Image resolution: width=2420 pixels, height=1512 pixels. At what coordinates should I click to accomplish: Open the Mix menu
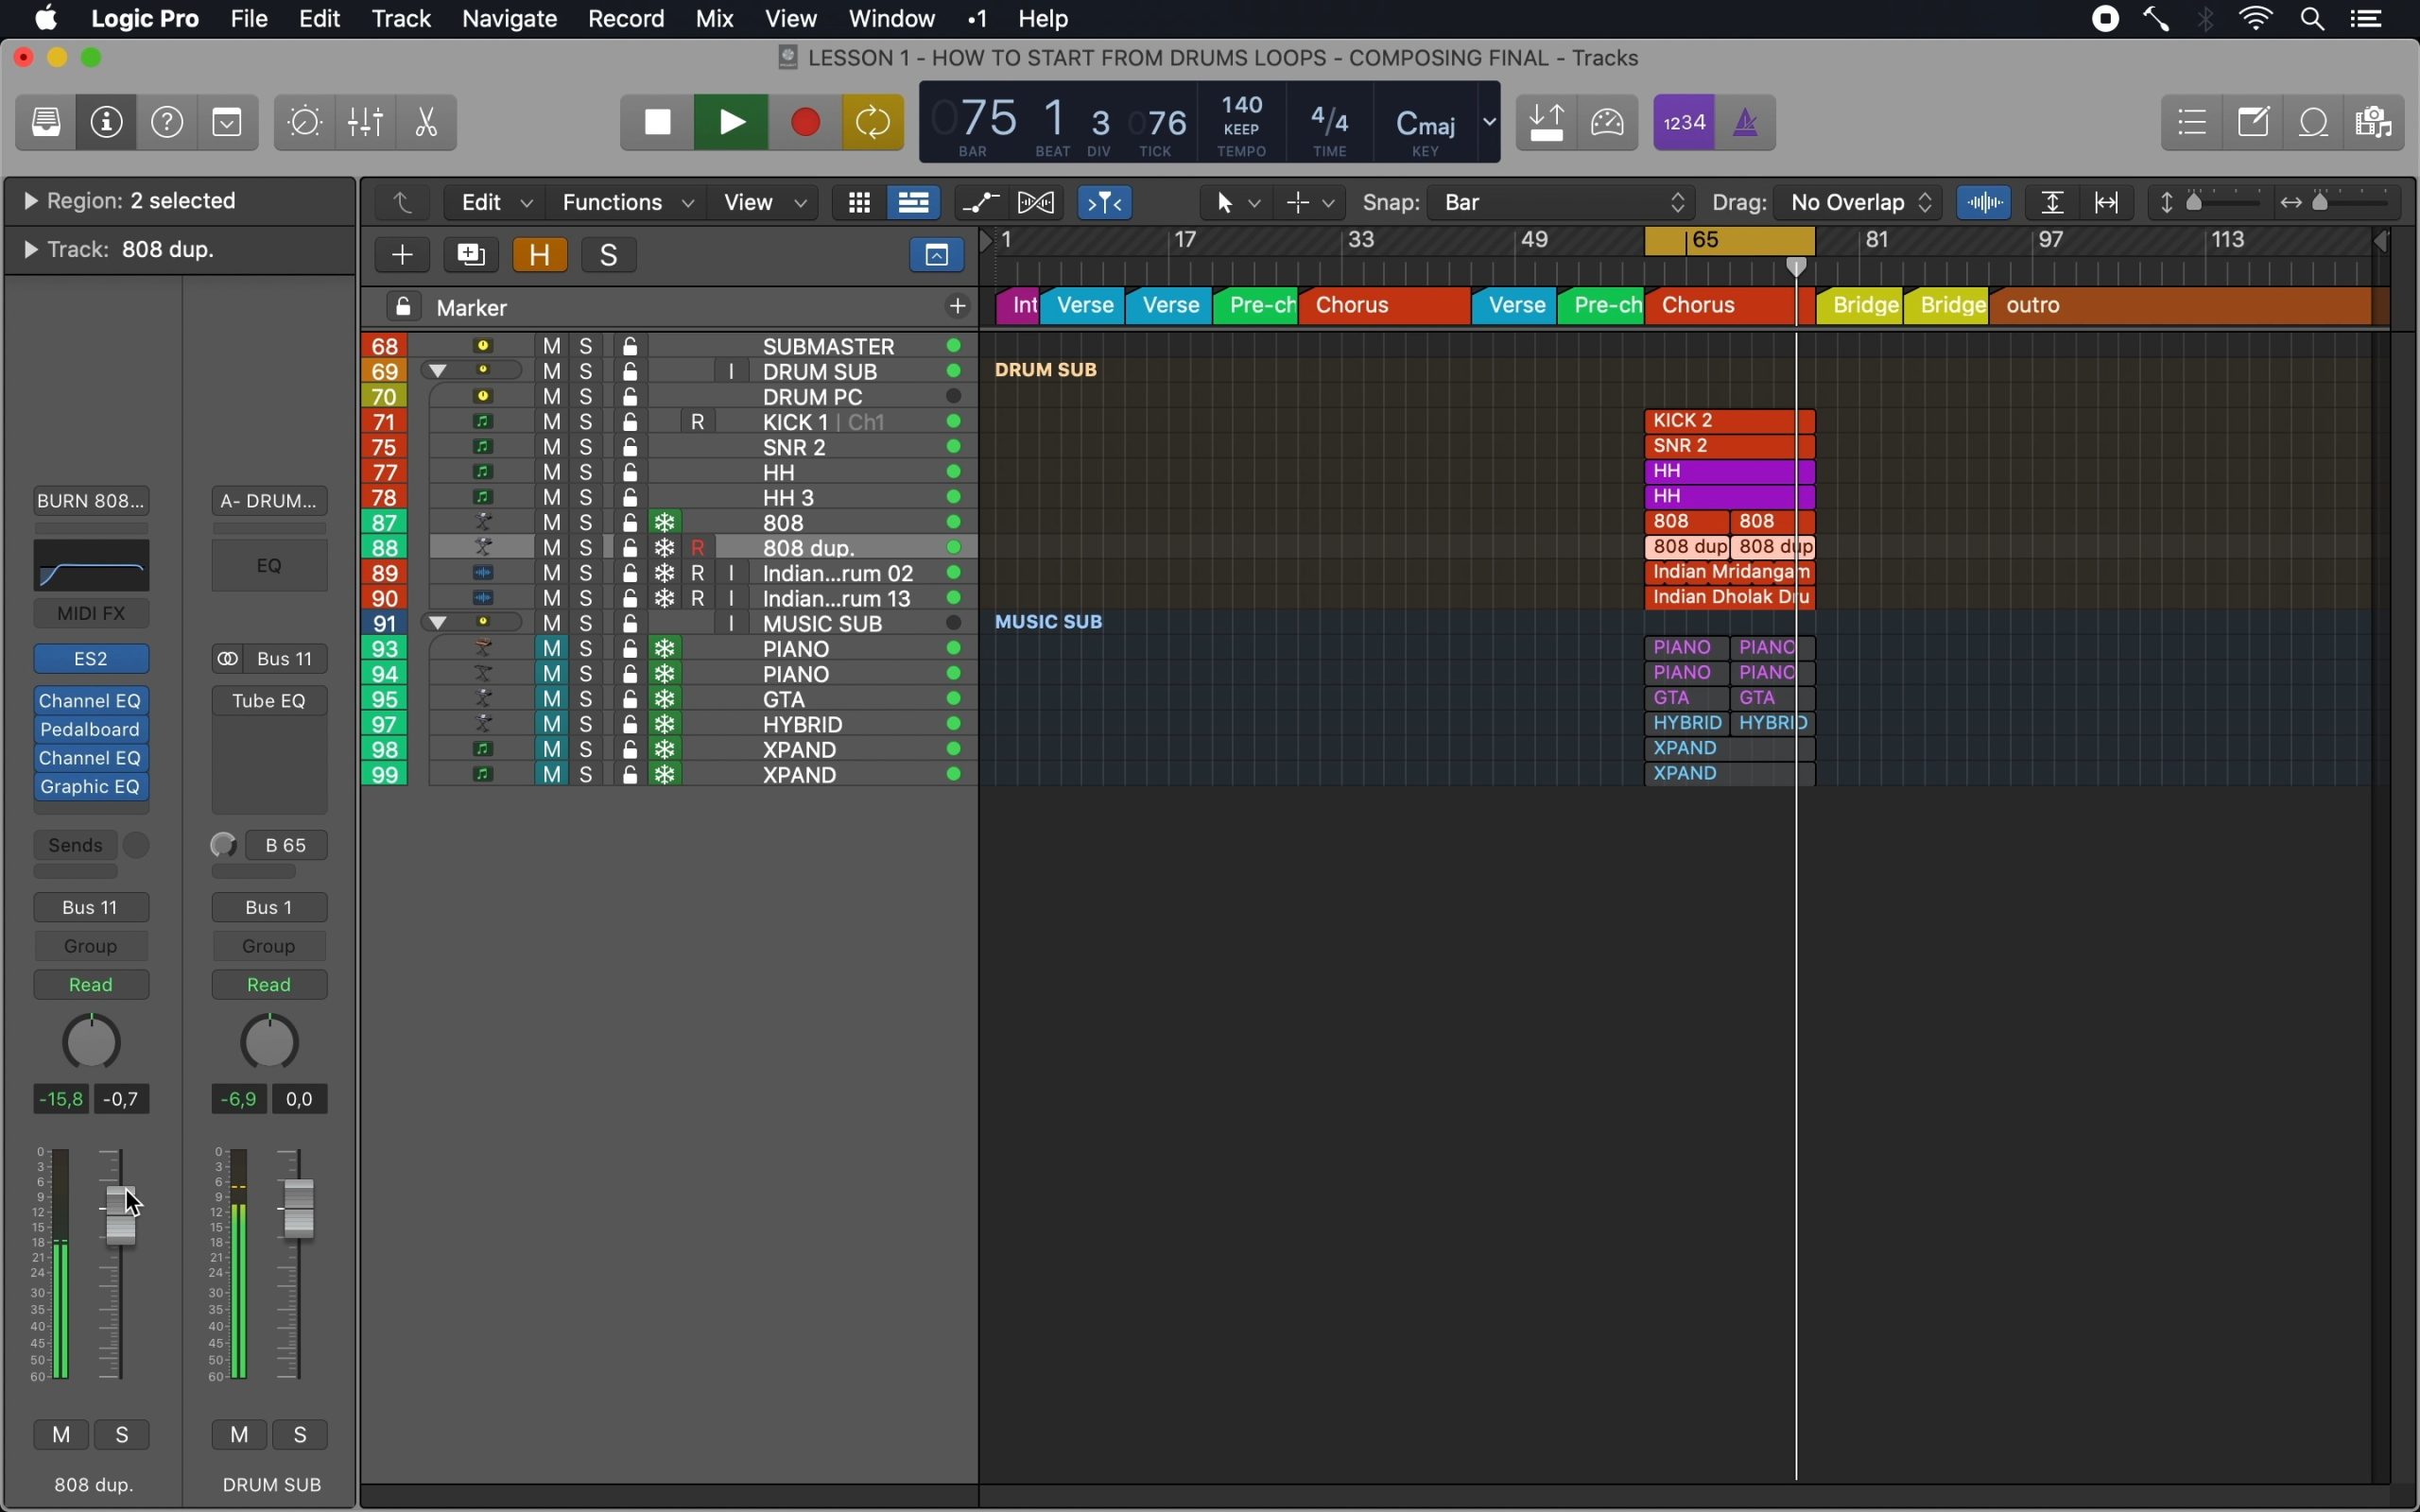(x=714, y=19)
